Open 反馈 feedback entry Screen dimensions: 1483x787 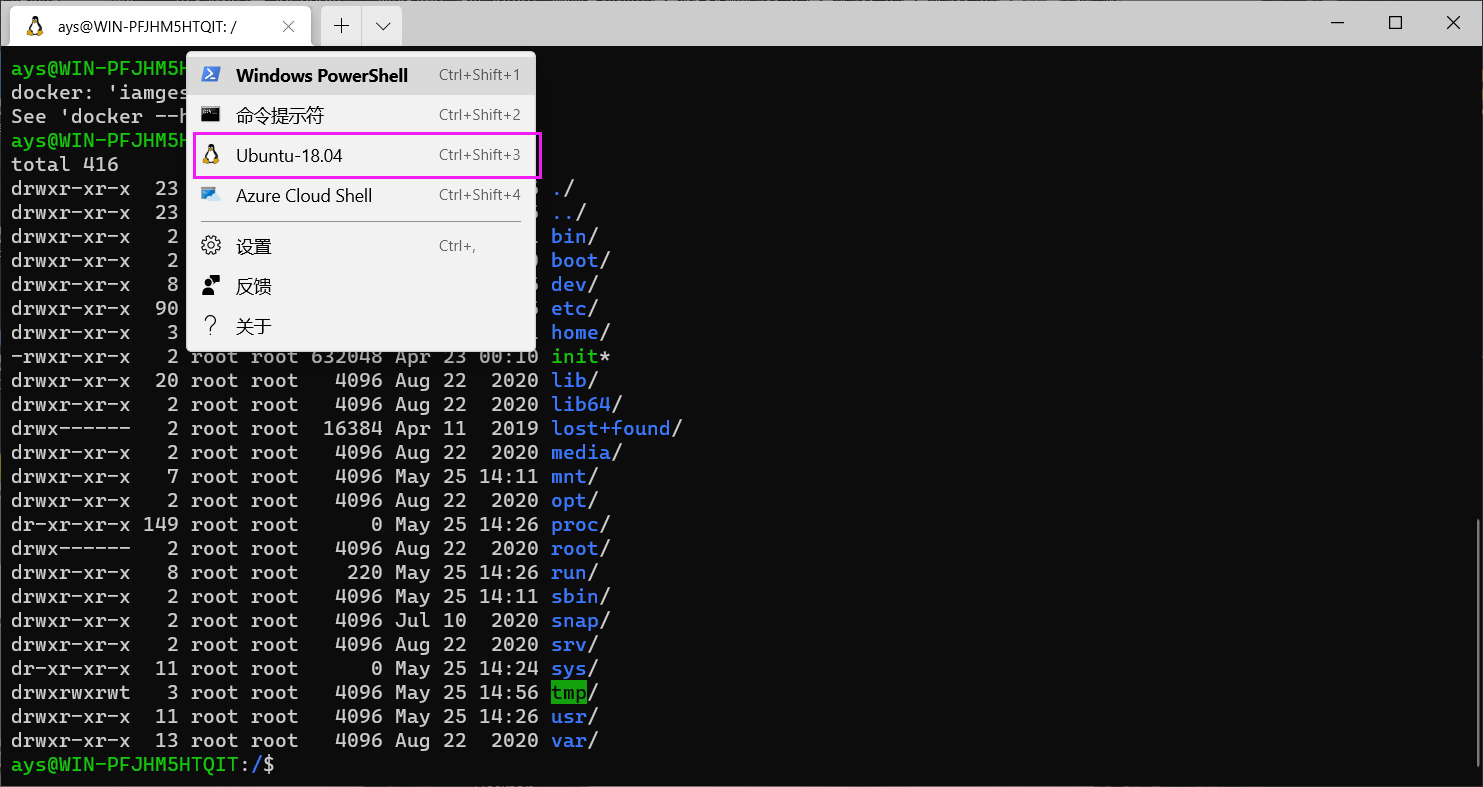pyautogui.click(x=361, y=286)
